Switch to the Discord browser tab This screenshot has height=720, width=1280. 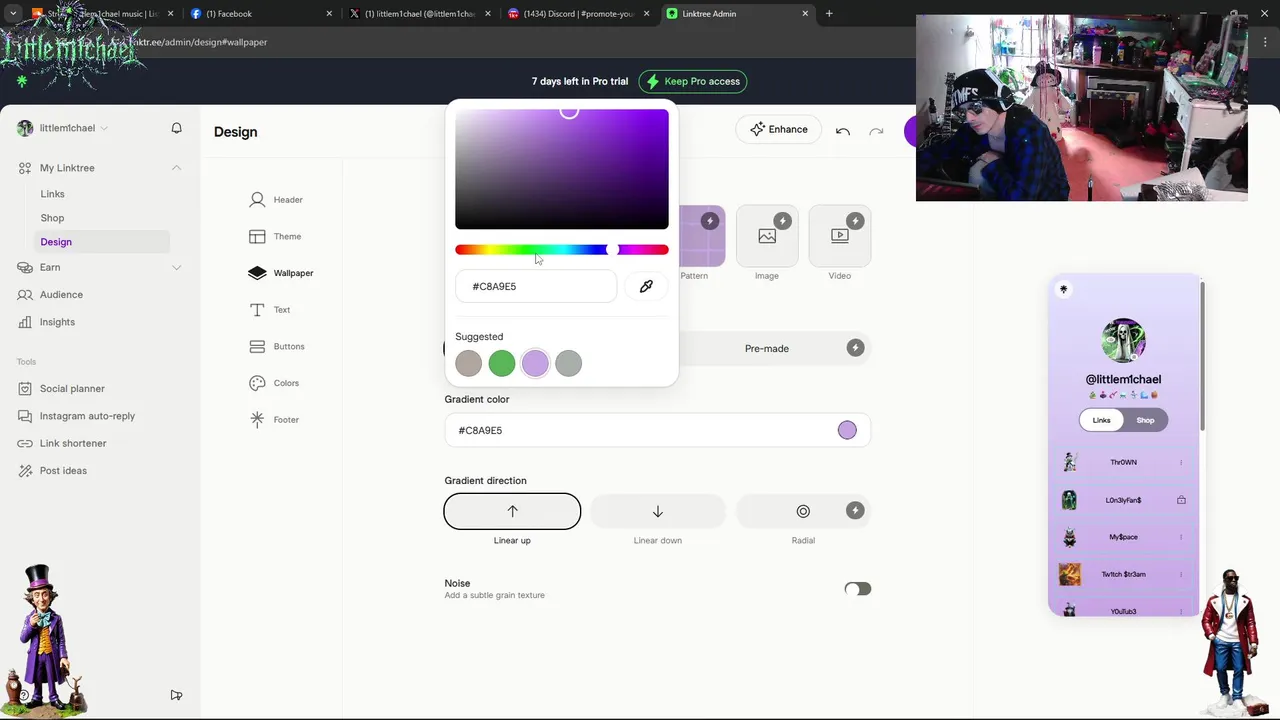coord(580,14)
